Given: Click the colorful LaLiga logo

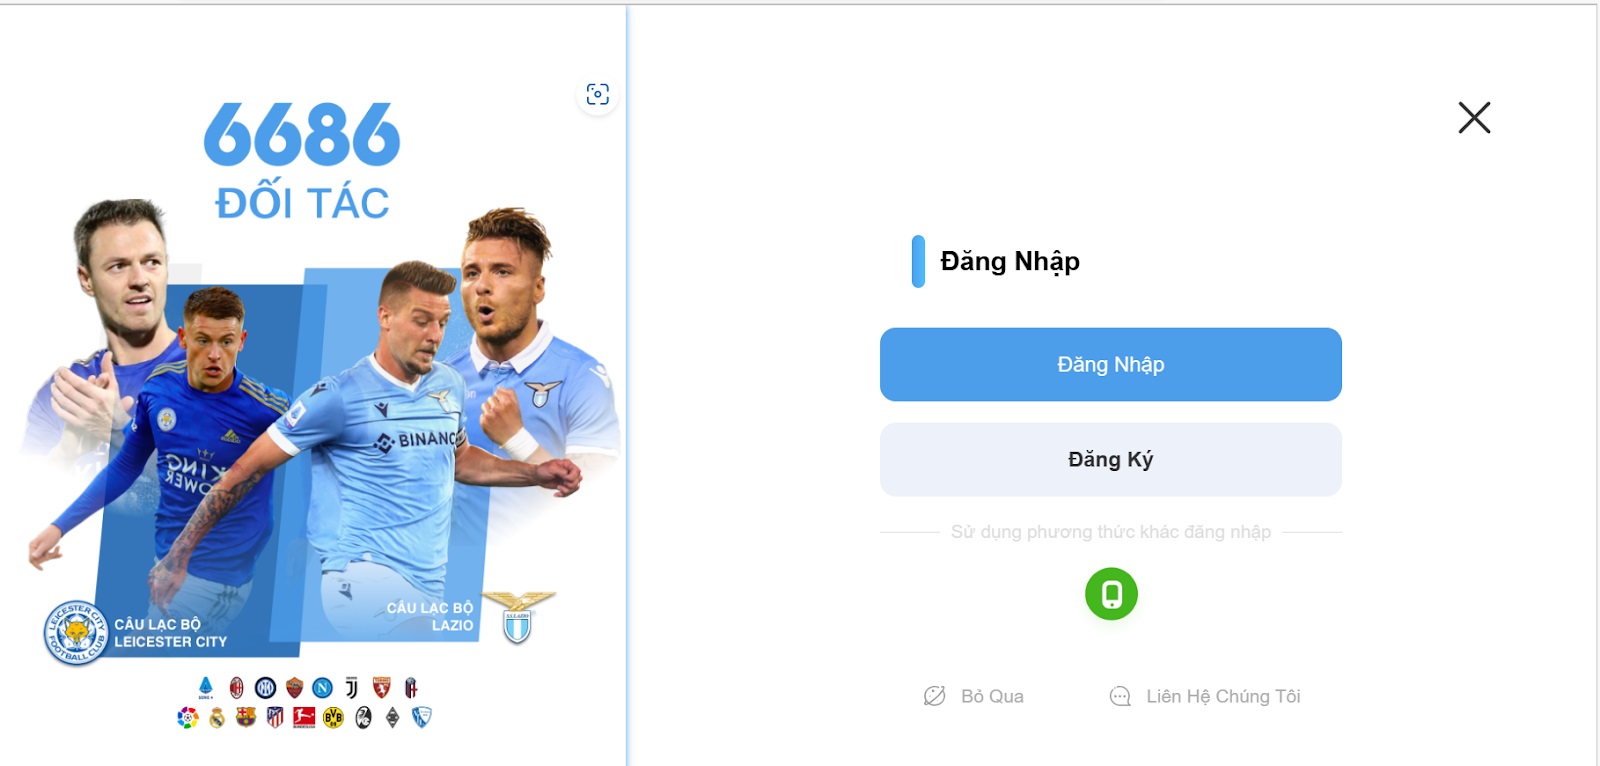Looking at the screenshot, I should coord(187,717).
